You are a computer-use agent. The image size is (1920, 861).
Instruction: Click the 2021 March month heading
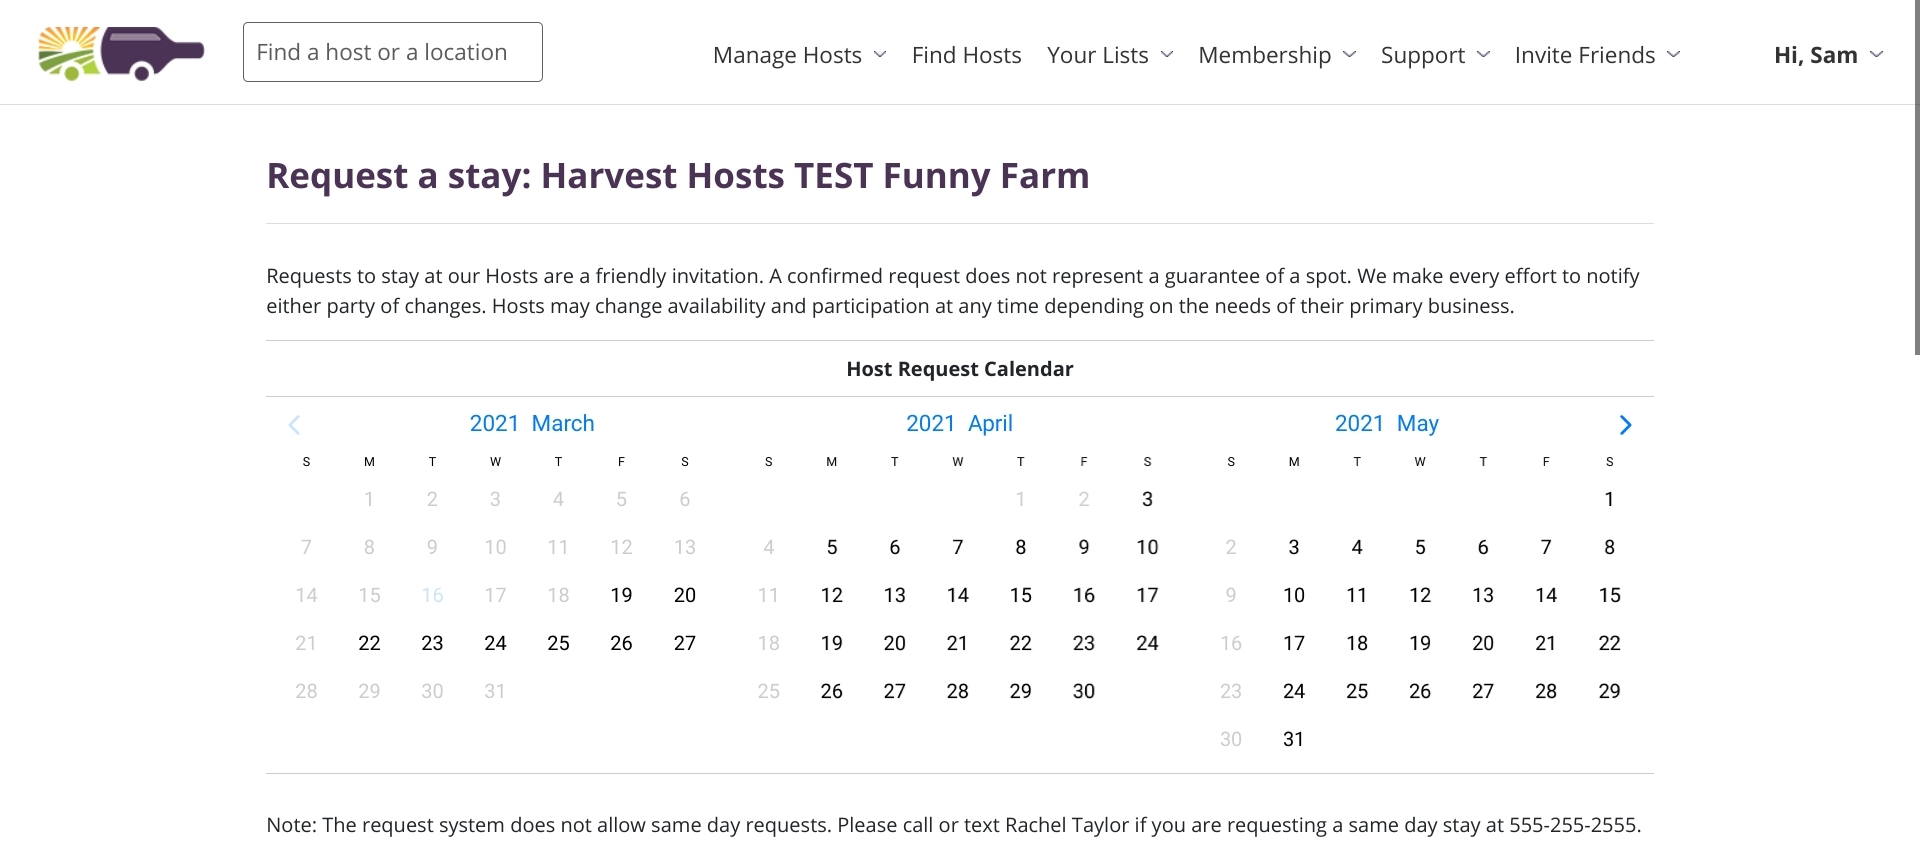tap(532, 423)
